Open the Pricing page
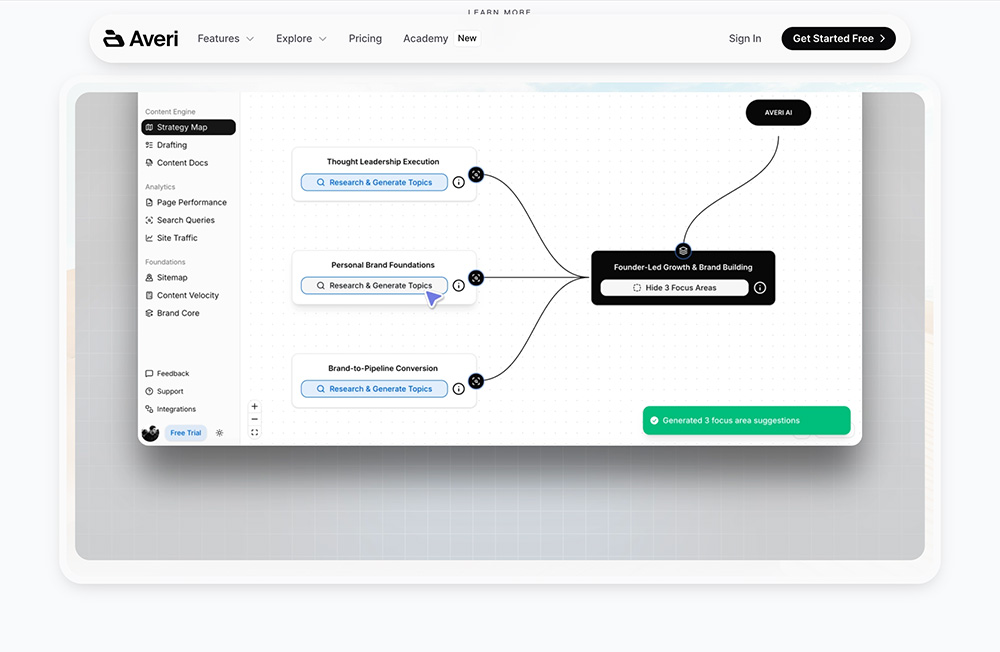This screenshot has width=1000, height=652. coord(365,38)
